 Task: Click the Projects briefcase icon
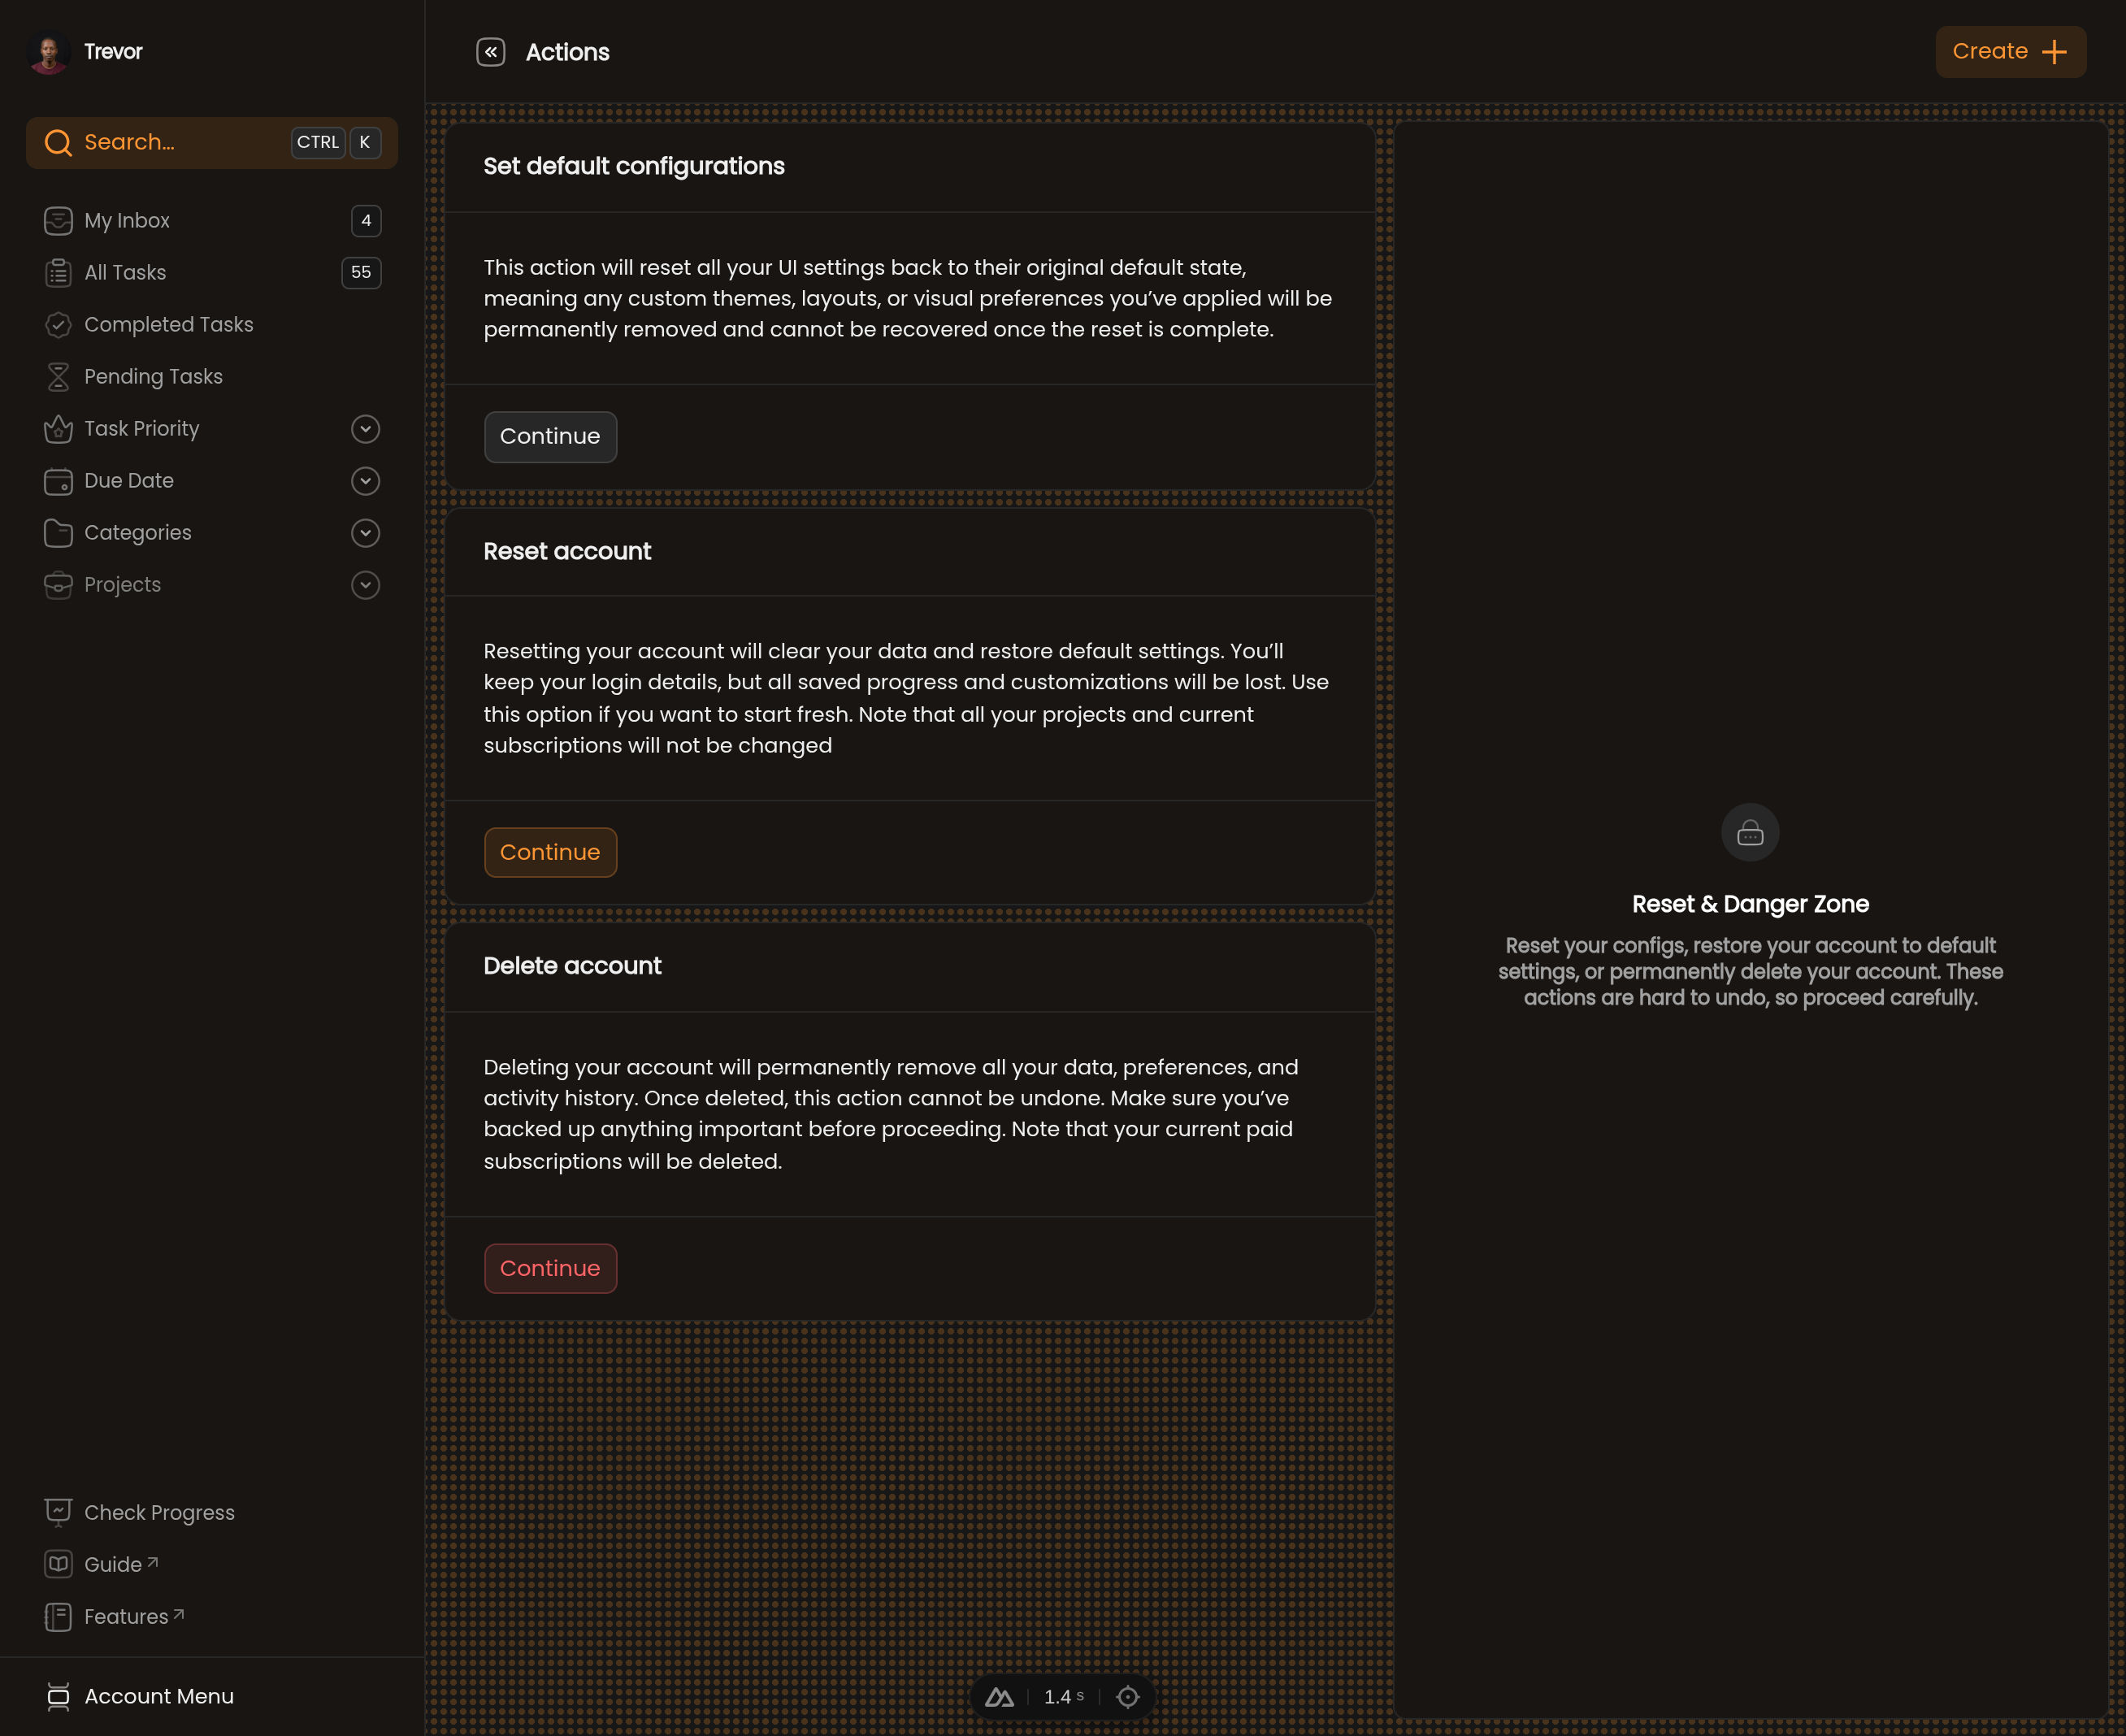point(58,585)
